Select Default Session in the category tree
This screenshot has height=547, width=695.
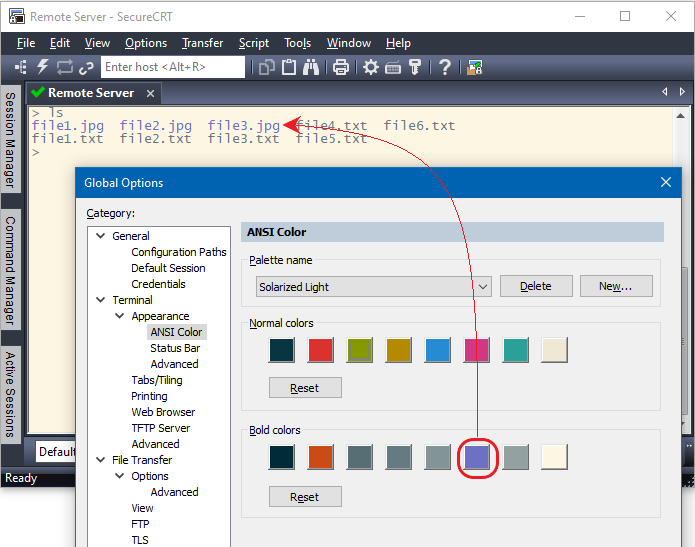pos(168,268)
